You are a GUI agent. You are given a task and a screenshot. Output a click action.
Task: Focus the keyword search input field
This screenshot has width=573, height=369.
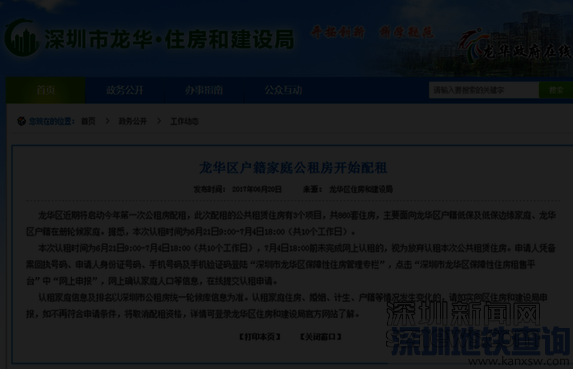pyautogui.click(x=483, y=90)
